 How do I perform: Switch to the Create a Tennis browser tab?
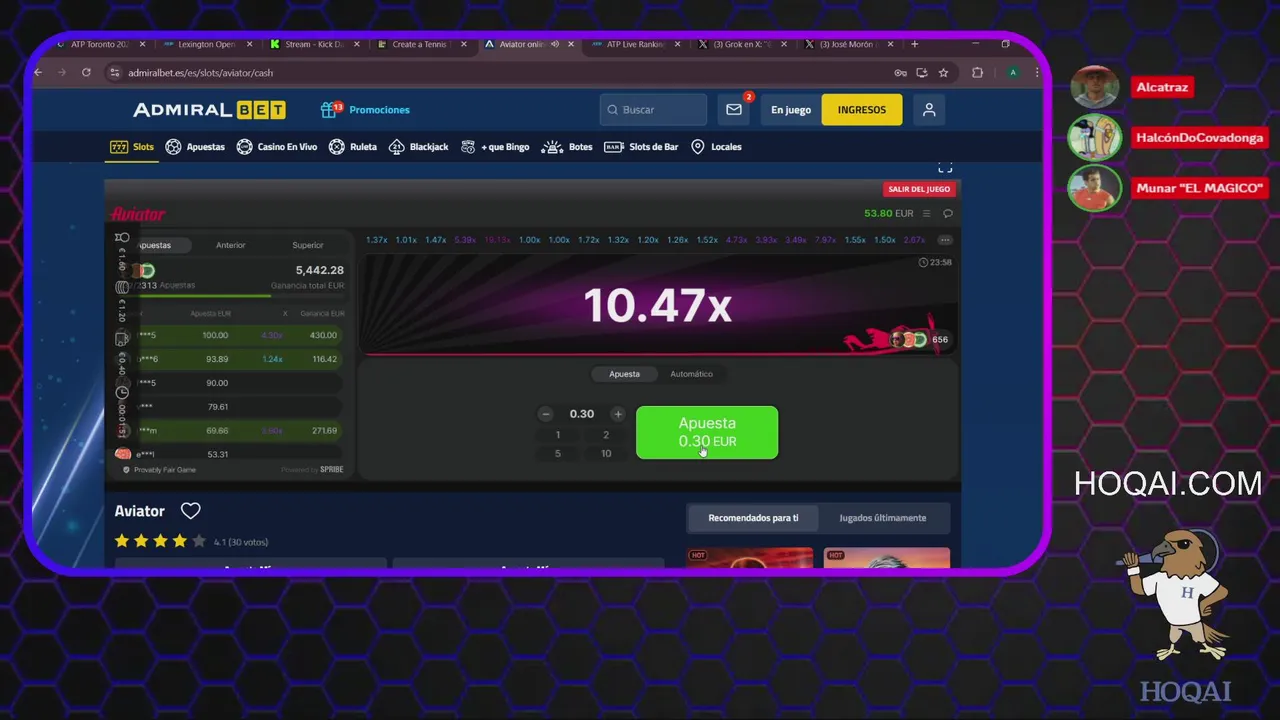[x=420, y=44]
